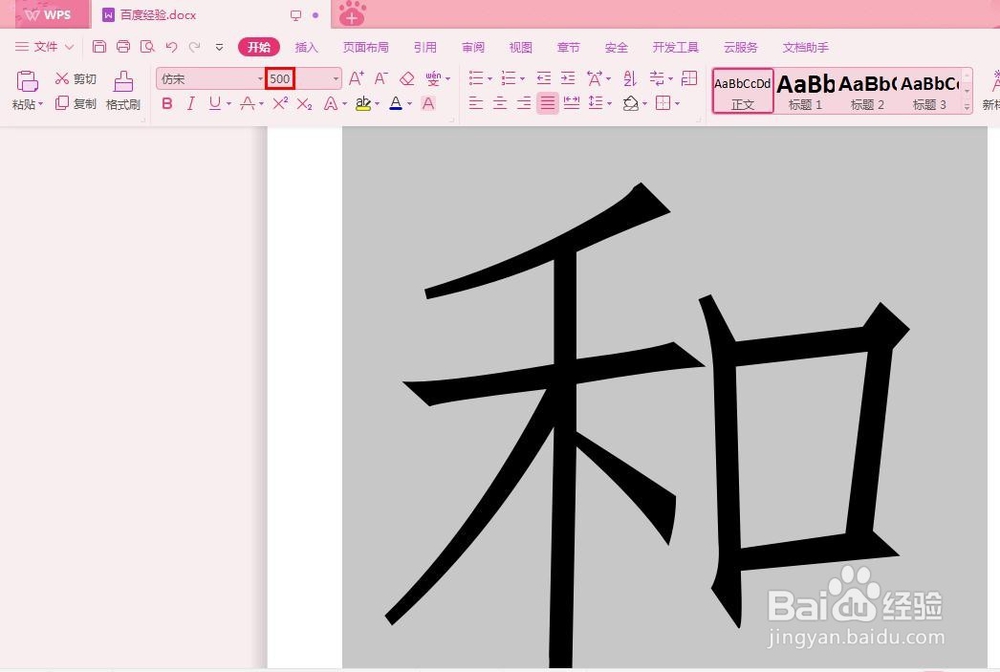This screenshot has height=672, width=1000.
Task: Decrease paragraph indent
Action: (543, 78)
